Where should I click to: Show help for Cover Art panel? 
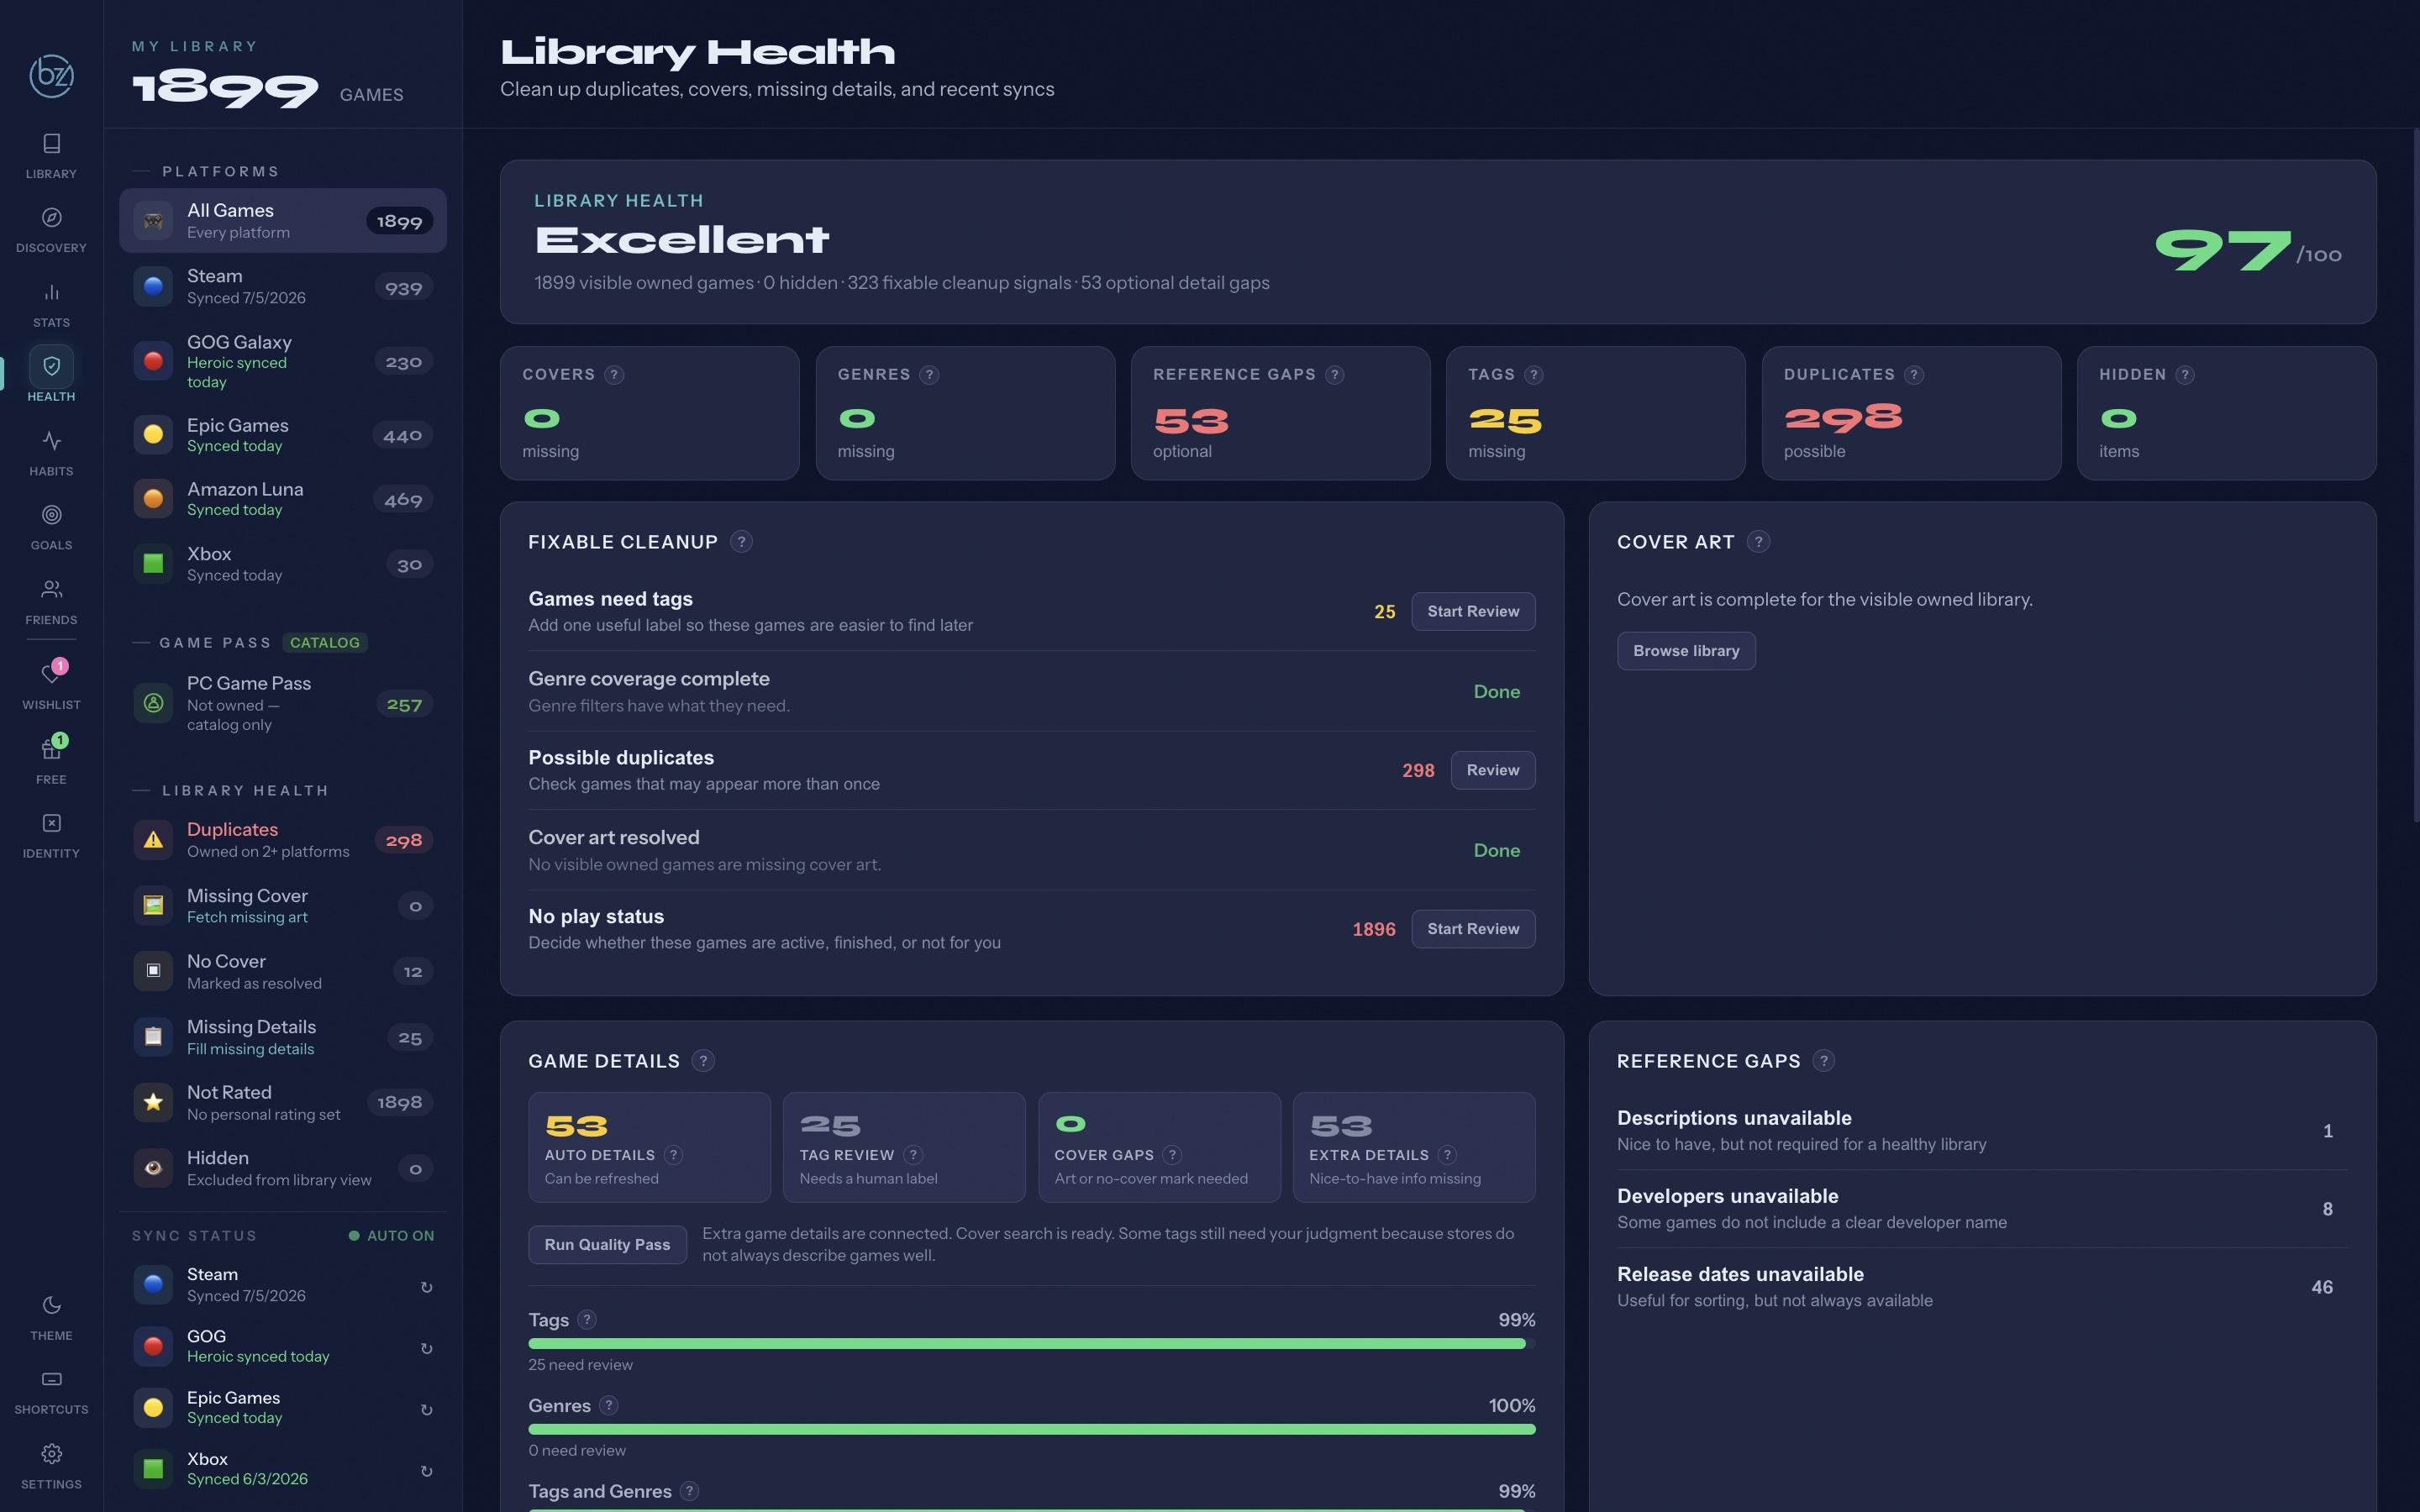coord(1758,542)
